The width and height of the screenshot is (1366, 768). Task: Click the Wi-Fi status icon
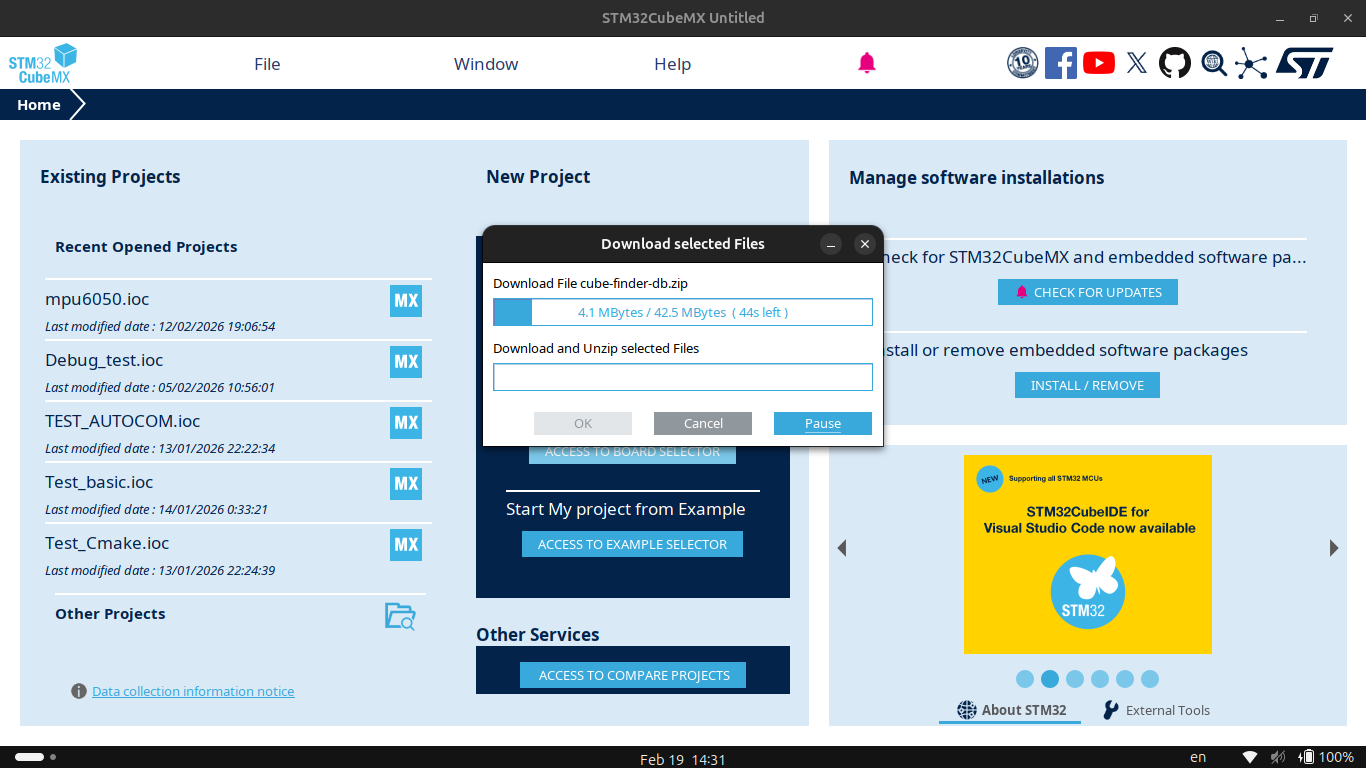point(1250,757)
